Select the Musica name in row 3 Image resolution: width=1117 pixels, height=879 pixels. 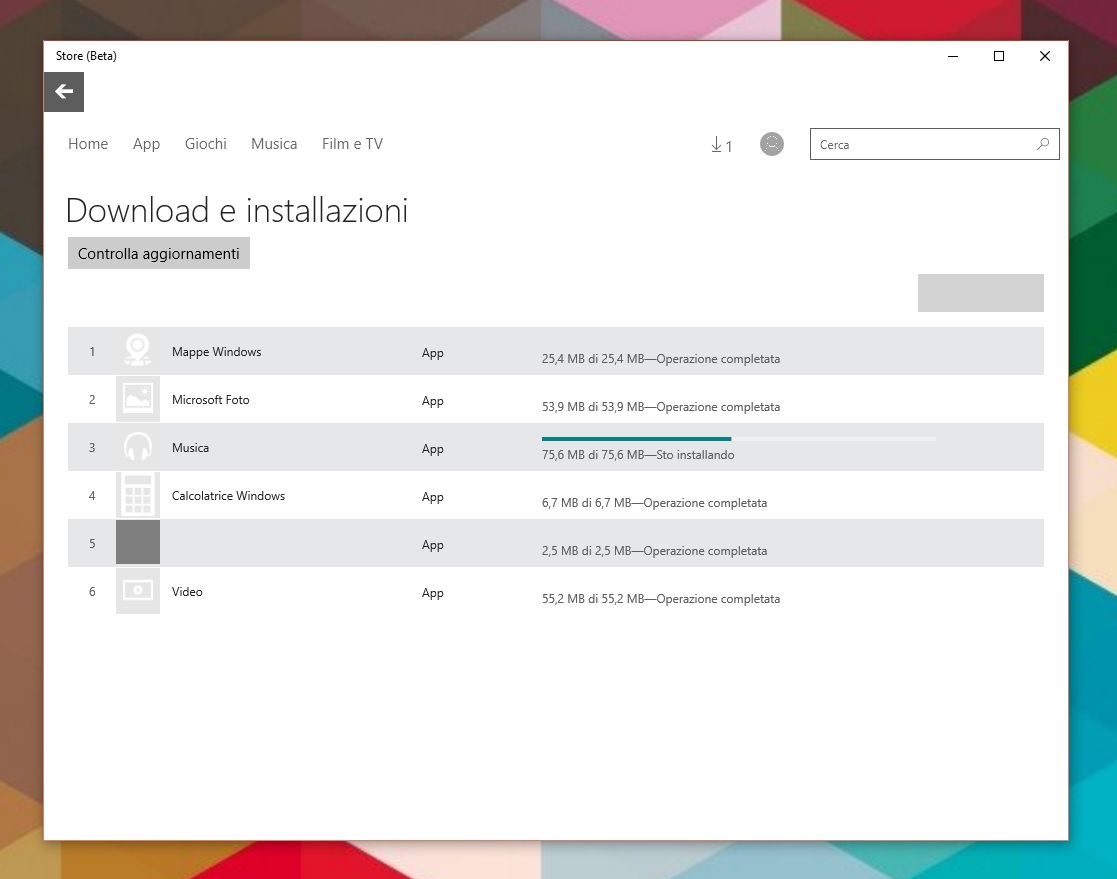click(190, 448)
